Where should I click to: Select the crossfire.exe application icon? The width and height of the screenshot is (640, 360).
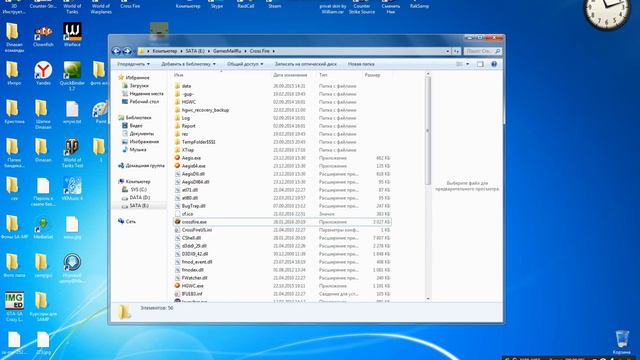(177, 222)
